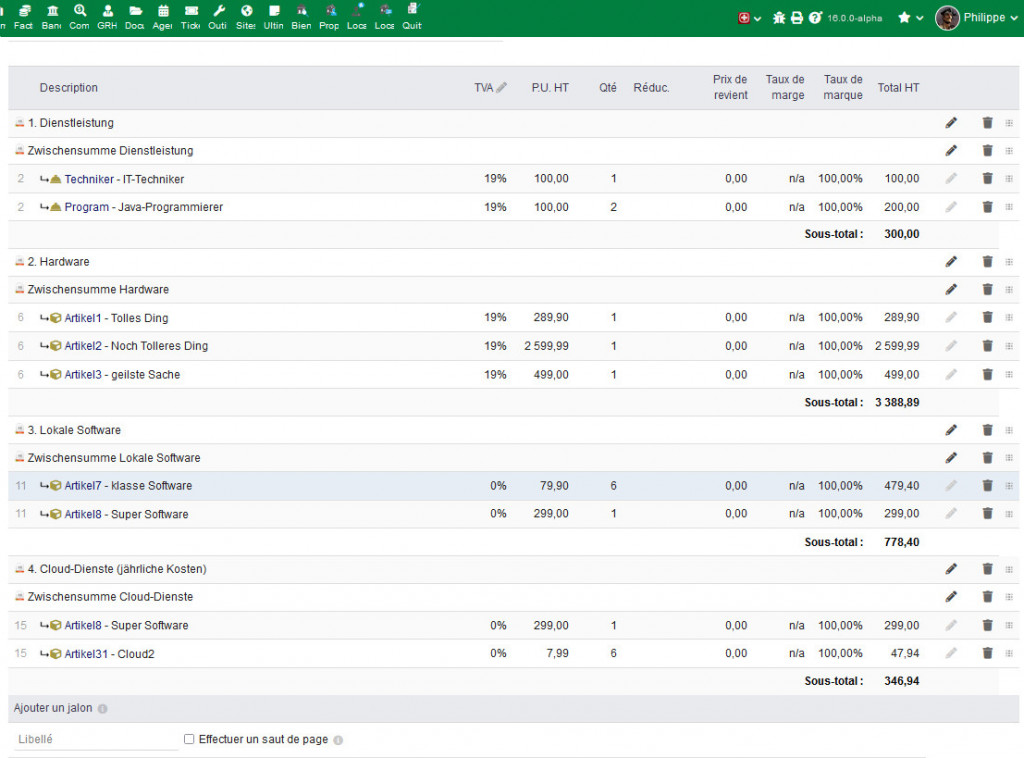Open product link Artikel7 - klasse Software
The width and height of the screenshot is (1024, 758).
[x=128, y=486]
